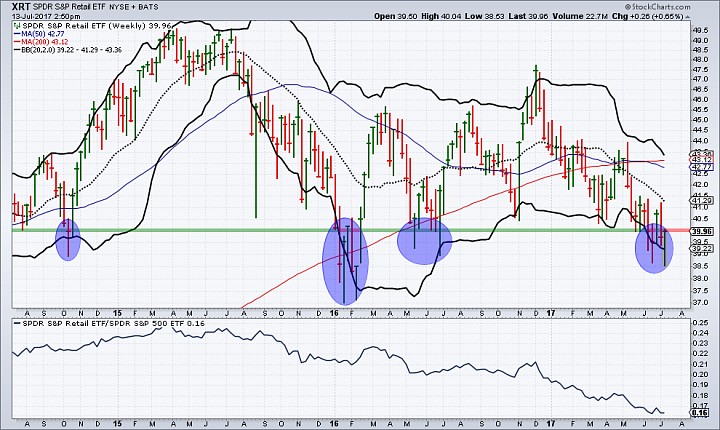The height and width of the screenshot is (430, 720).
Task: Click the 'Chg +0.26 (+0.65%)' value
Action: coord(648,16)
